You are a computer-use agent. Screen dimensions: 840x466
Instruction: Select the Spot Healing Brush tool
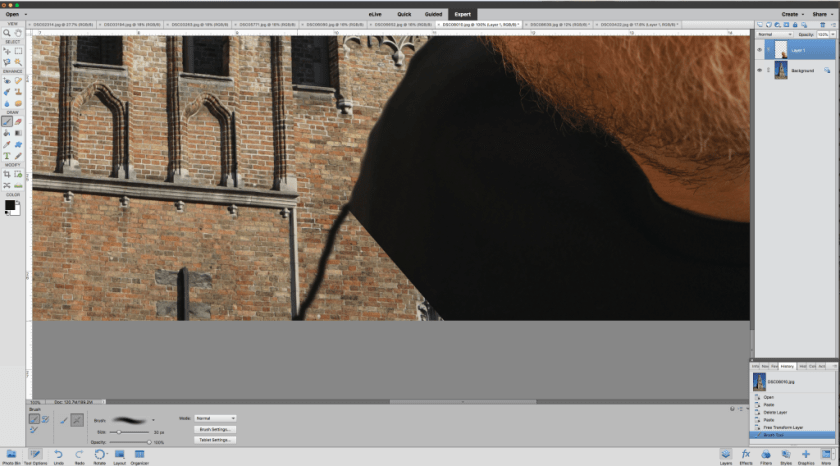18,80
